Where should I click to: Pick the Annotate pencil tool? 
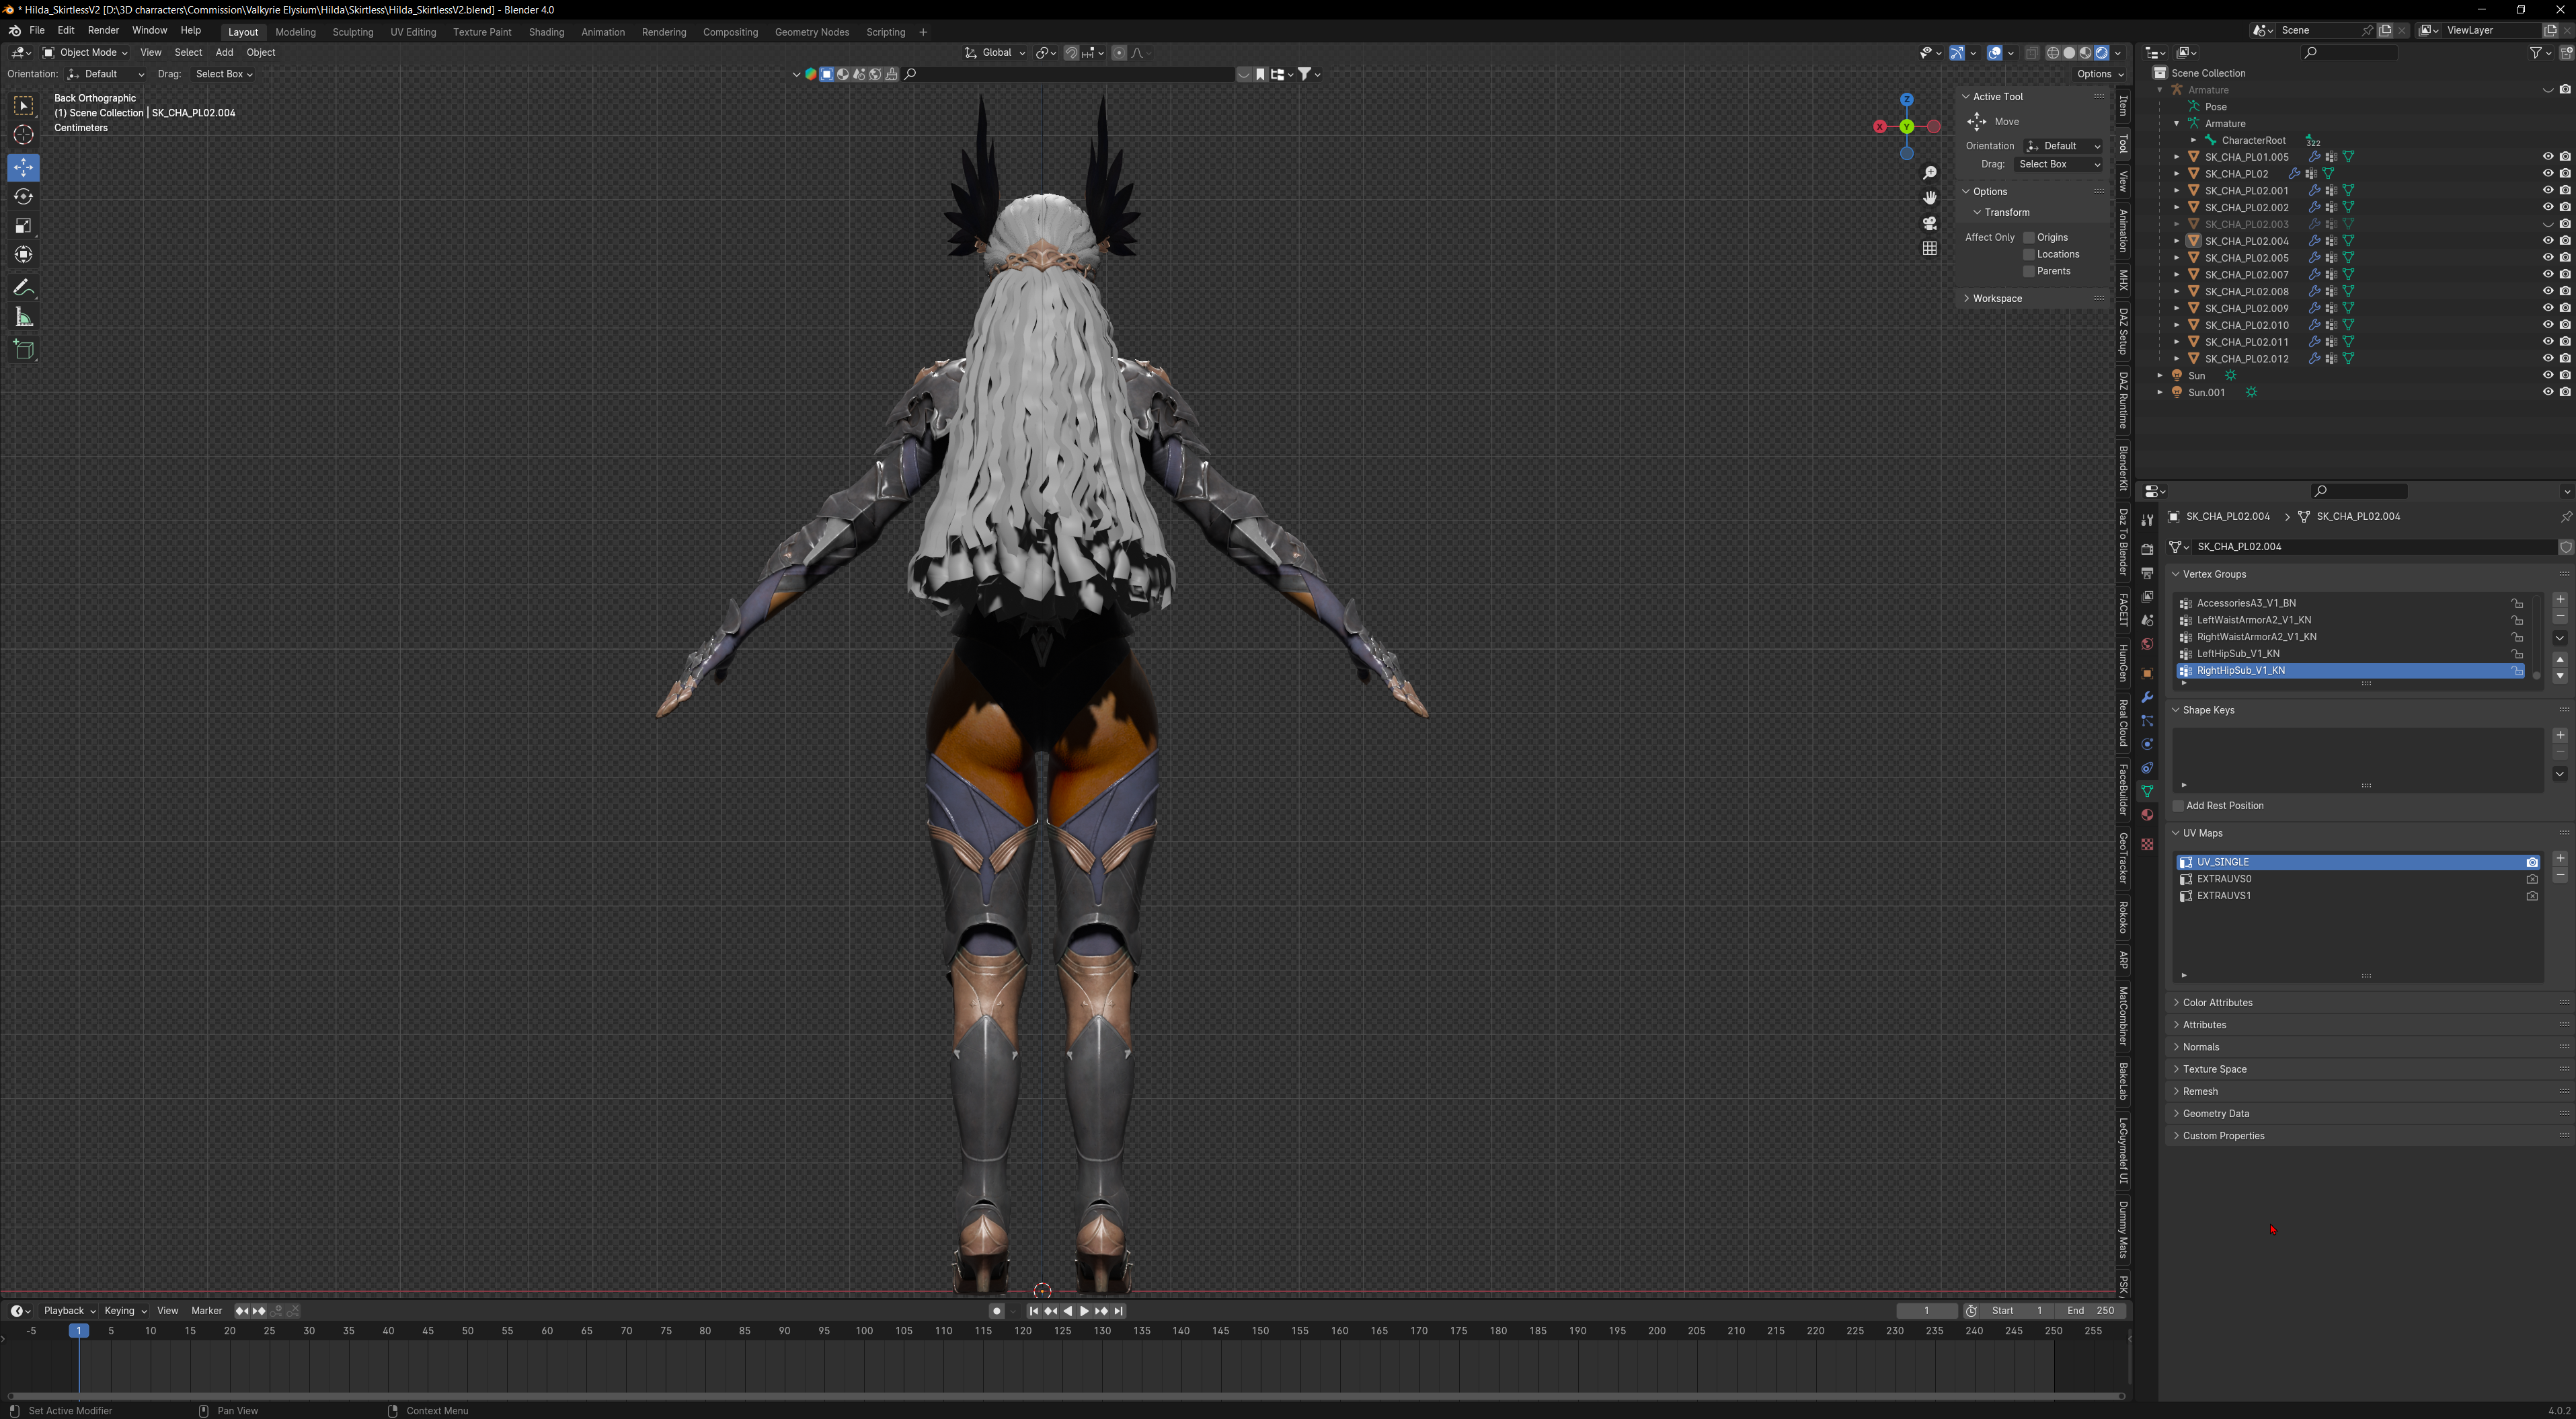pyautogui.click(x=24, y=289)
